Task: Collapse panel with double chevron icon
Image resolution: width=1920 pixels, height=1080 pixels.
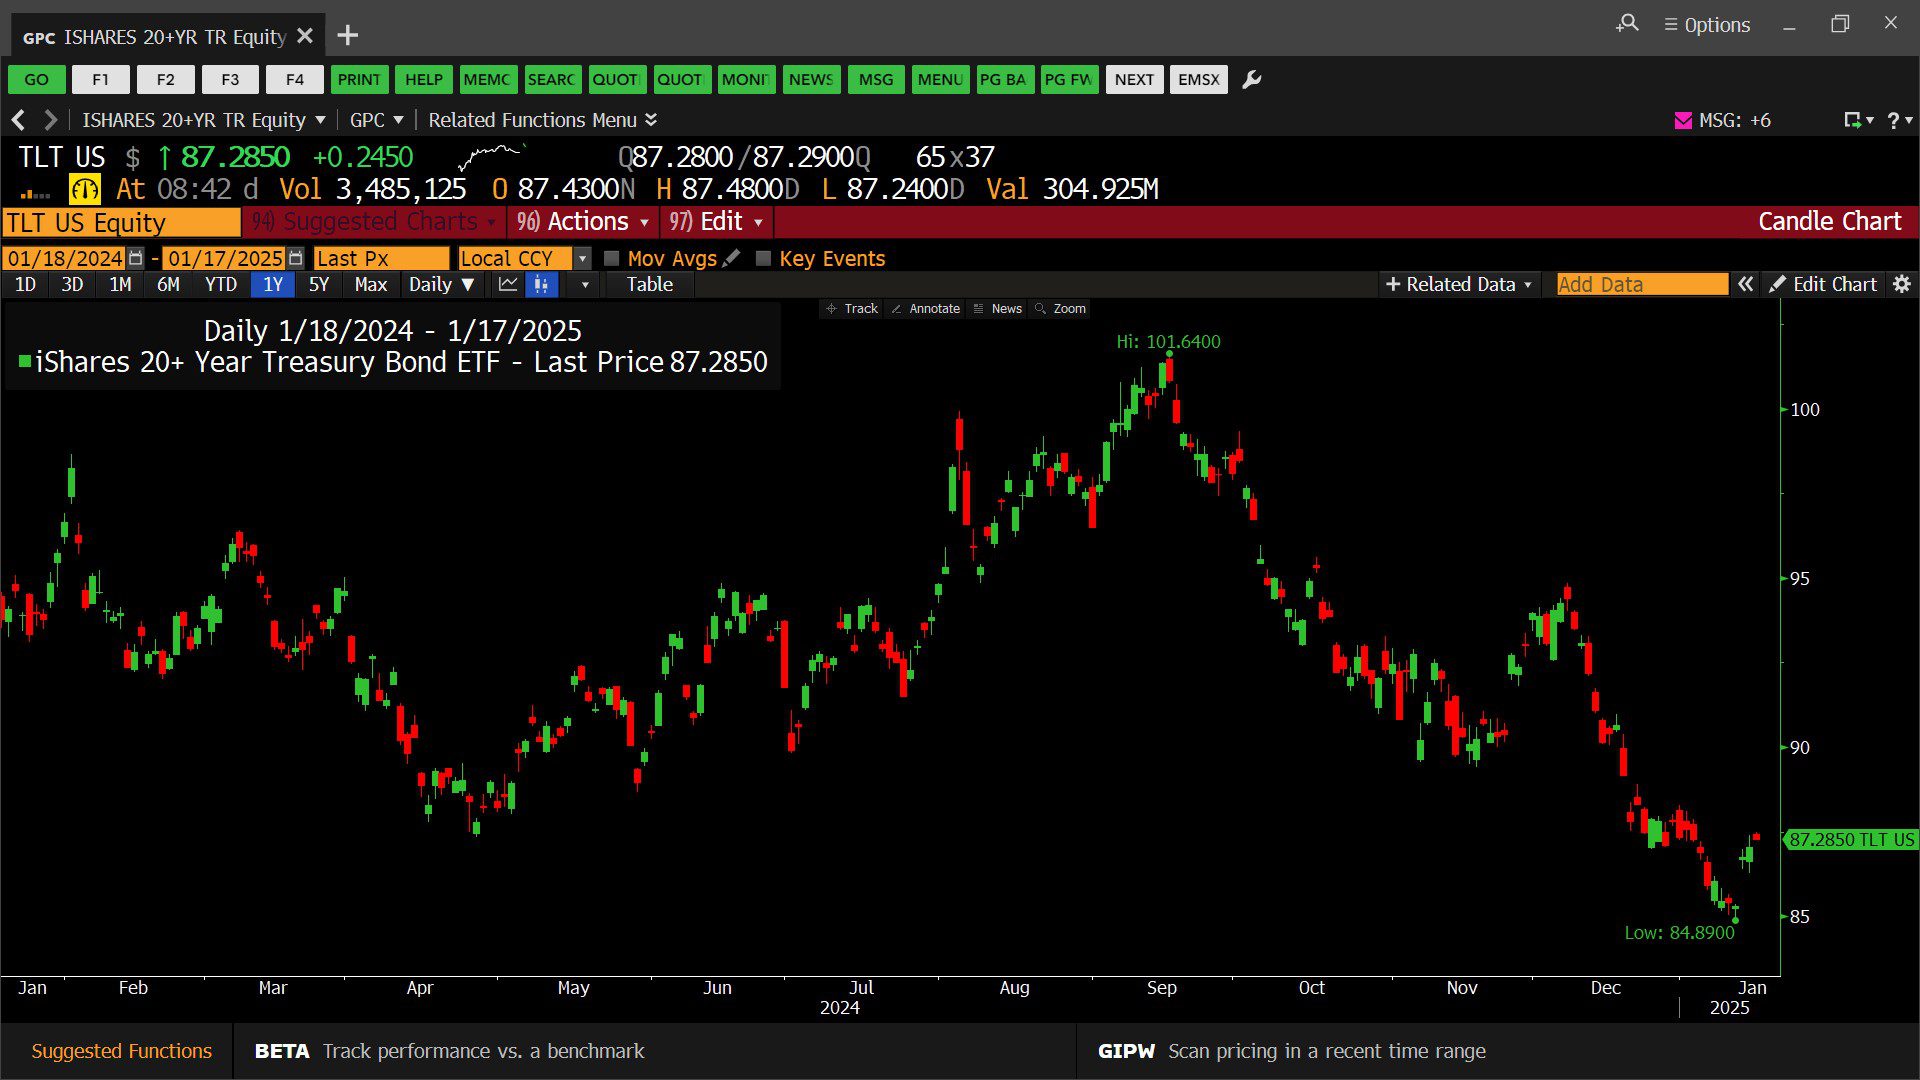Action: (x=1745, y=285)
